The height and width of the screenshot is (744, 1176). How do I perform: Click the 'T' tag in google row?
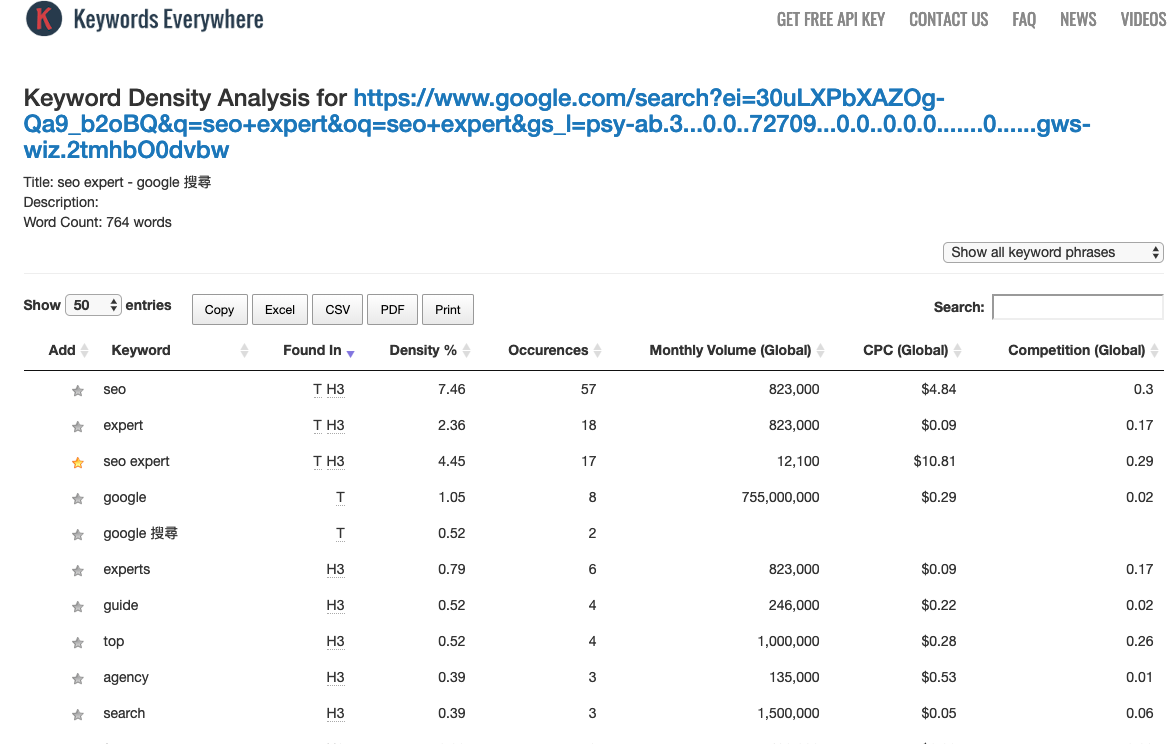tap(340, 497)
